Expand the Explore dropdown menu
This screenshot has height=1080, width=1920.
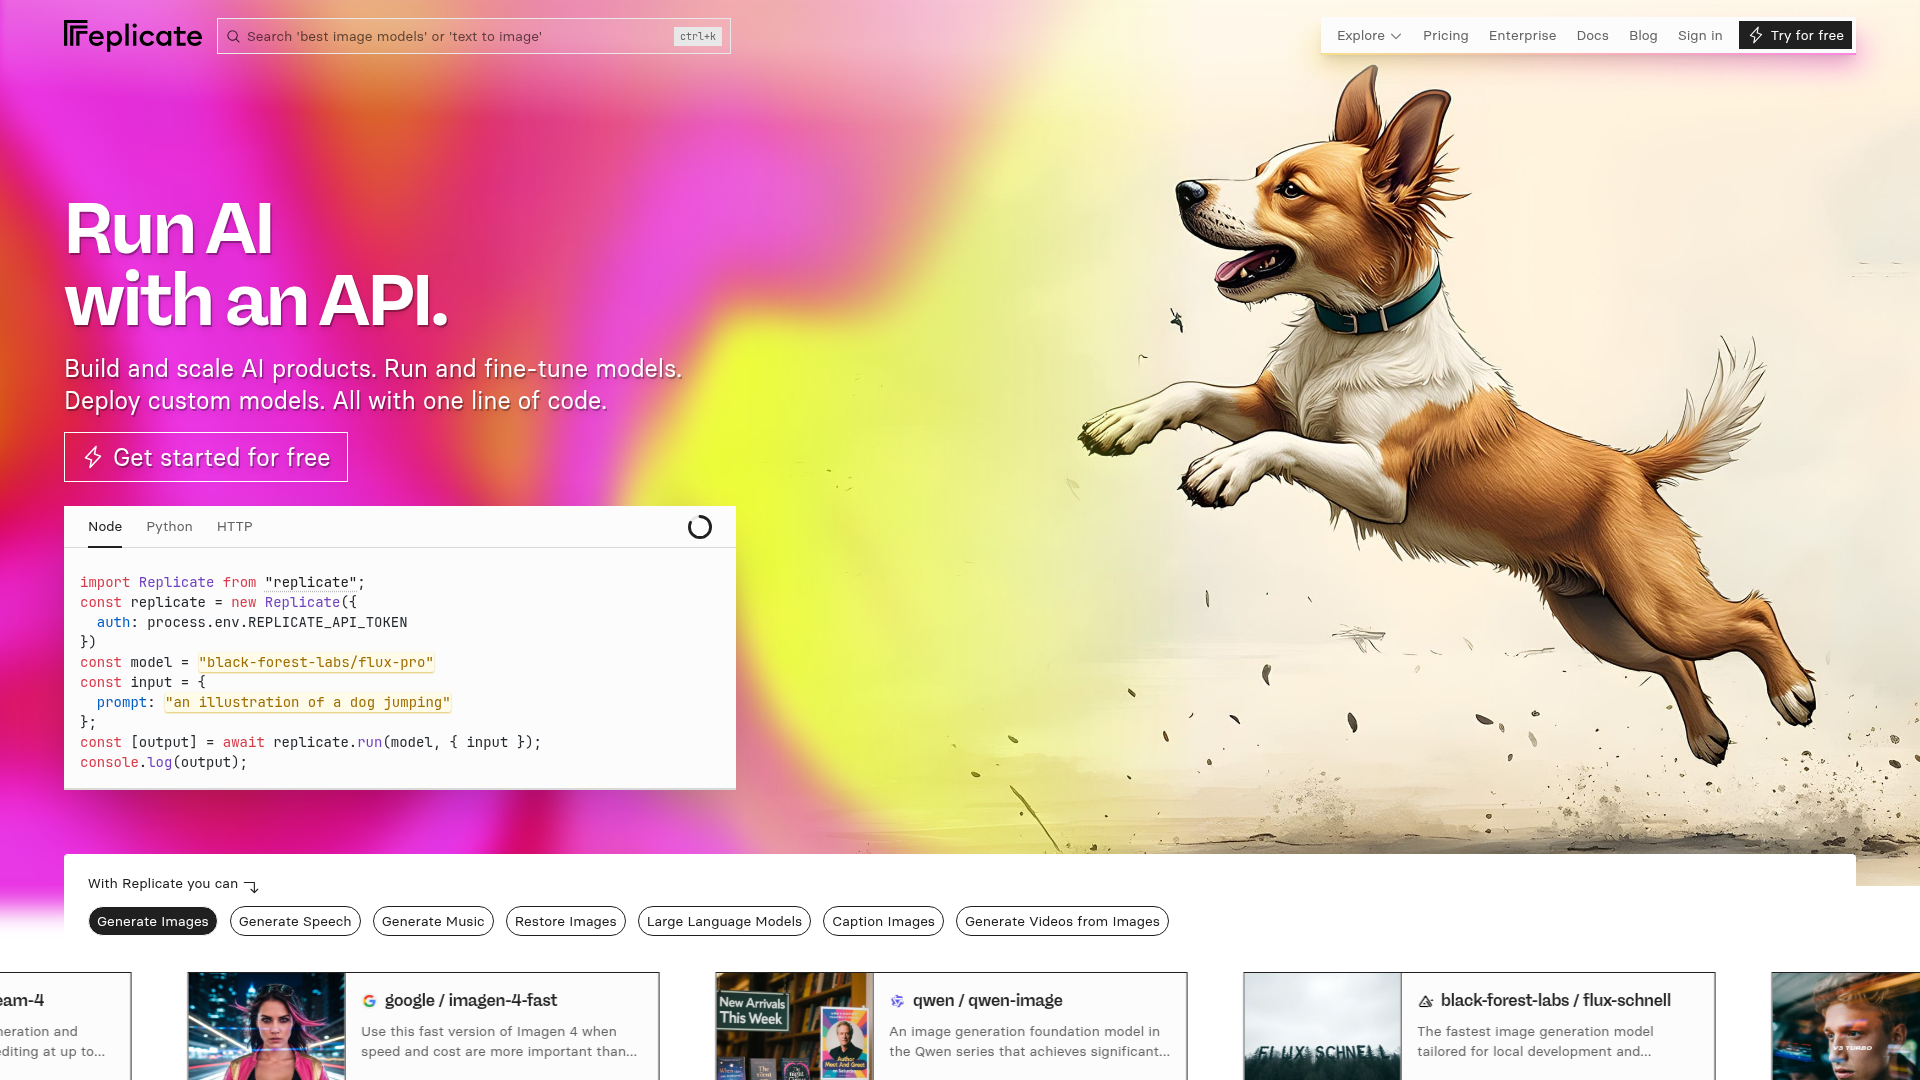(x=1368, y=36)
